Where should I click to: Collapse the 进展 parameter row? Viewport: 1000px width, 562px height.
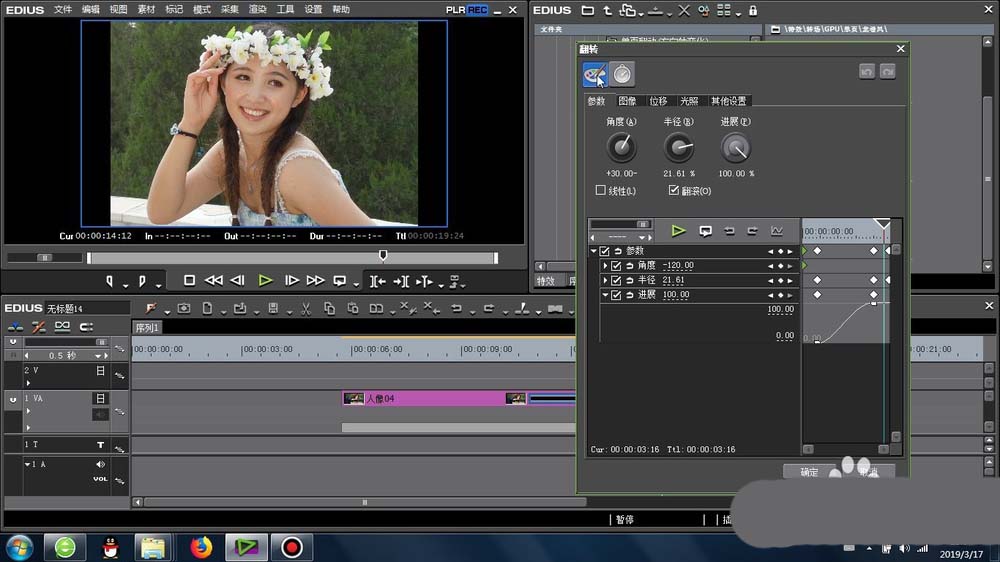pos(605,296)
